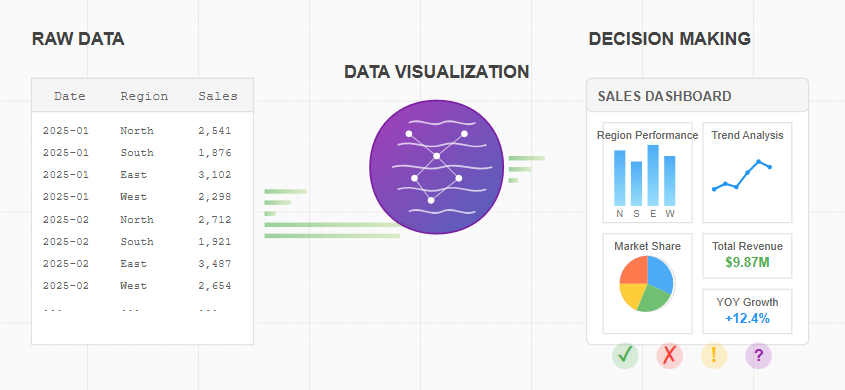
Task: Click the Sales Dashboard header
Action: point(697,95)
